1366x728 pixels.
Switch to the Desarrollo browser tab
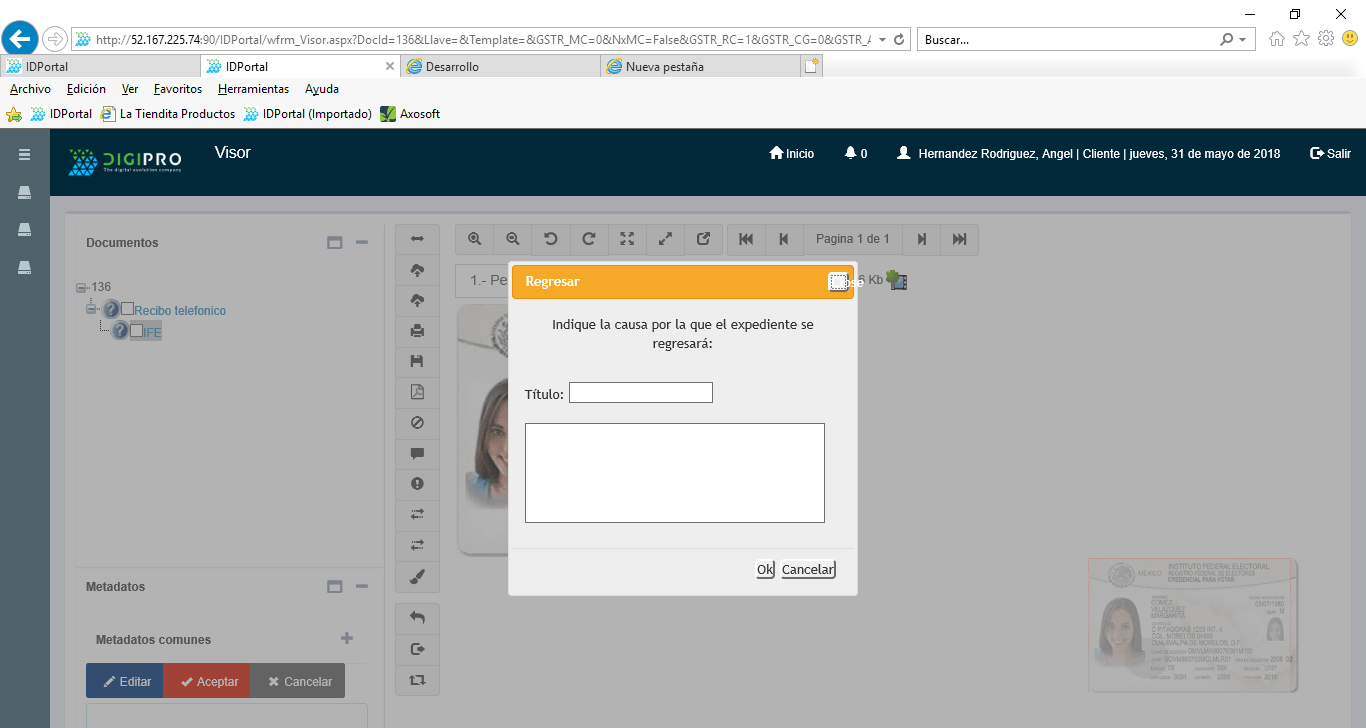[x=452, y=67]
